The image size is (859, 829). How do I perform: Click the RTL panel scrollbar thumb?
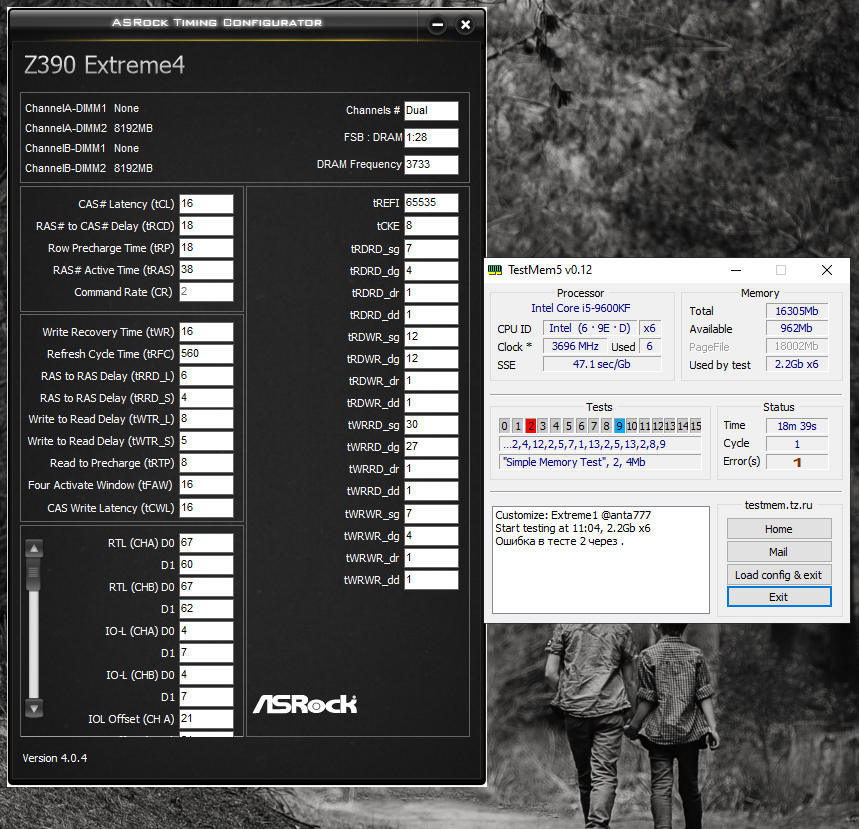click(x=34, y=573)
